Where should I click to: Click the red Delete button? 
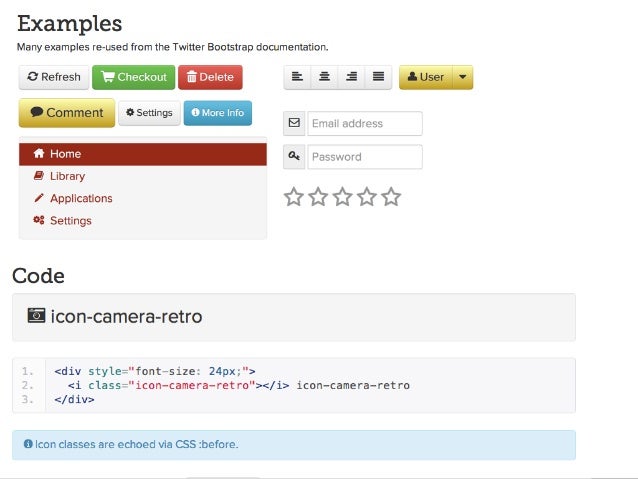pyautogui.click(x=210, y=77)
